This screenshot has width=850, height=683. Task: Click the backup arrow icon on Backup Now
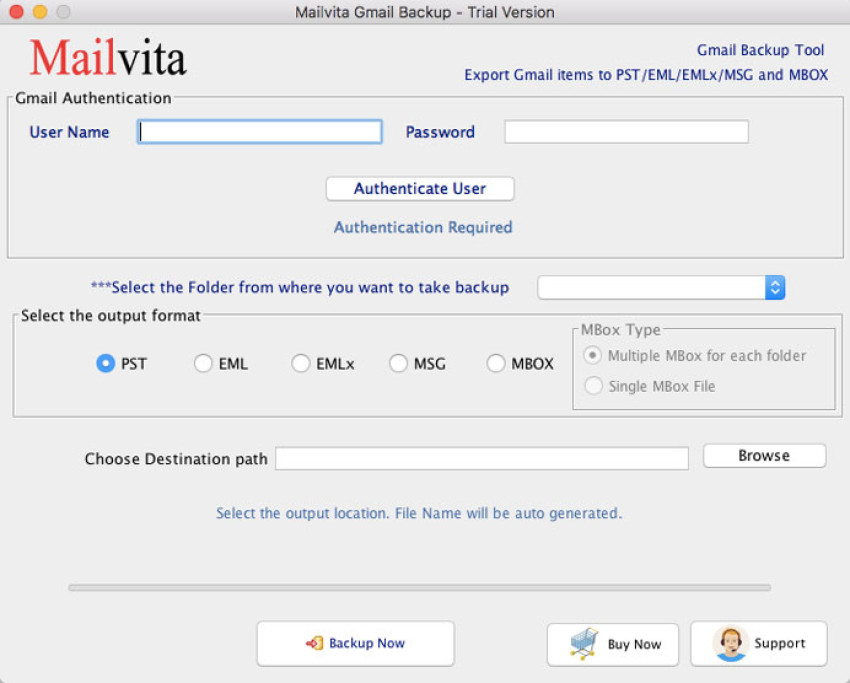point(315,644)
